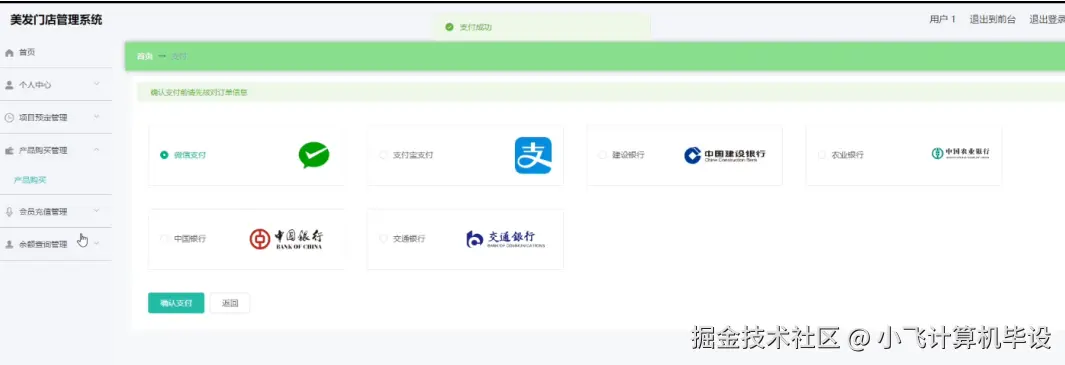Collapse the 产品购买管理 chevron

pos(96,150)
